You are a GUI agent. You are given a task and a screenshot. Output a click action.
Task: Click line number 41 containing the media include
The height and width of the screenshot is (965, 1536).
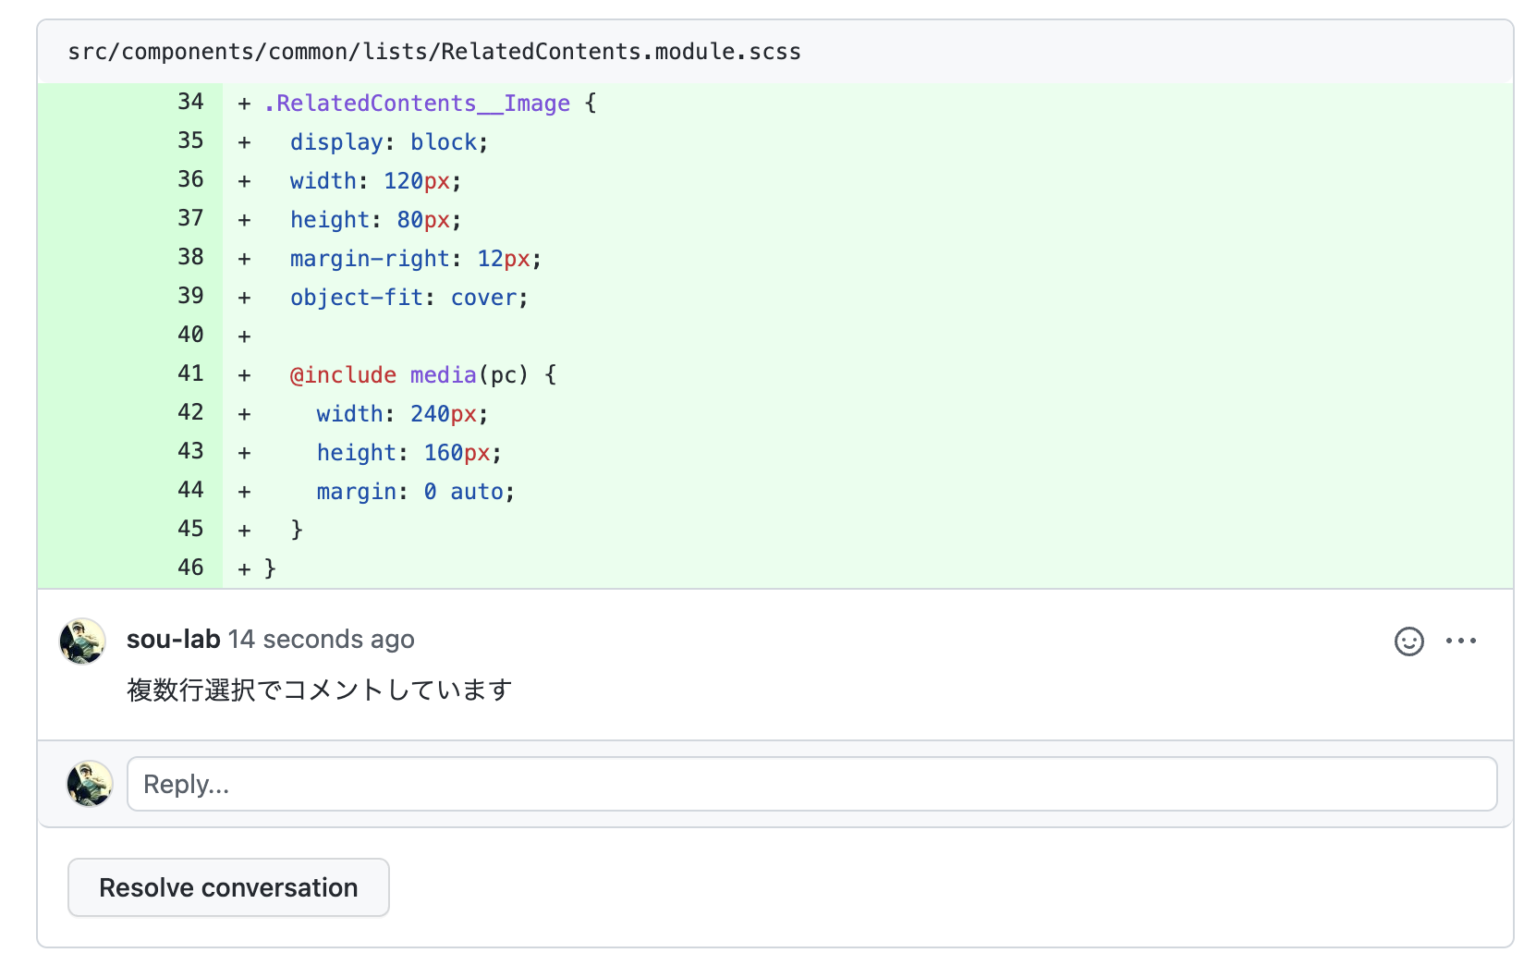[x=190, y=374]
